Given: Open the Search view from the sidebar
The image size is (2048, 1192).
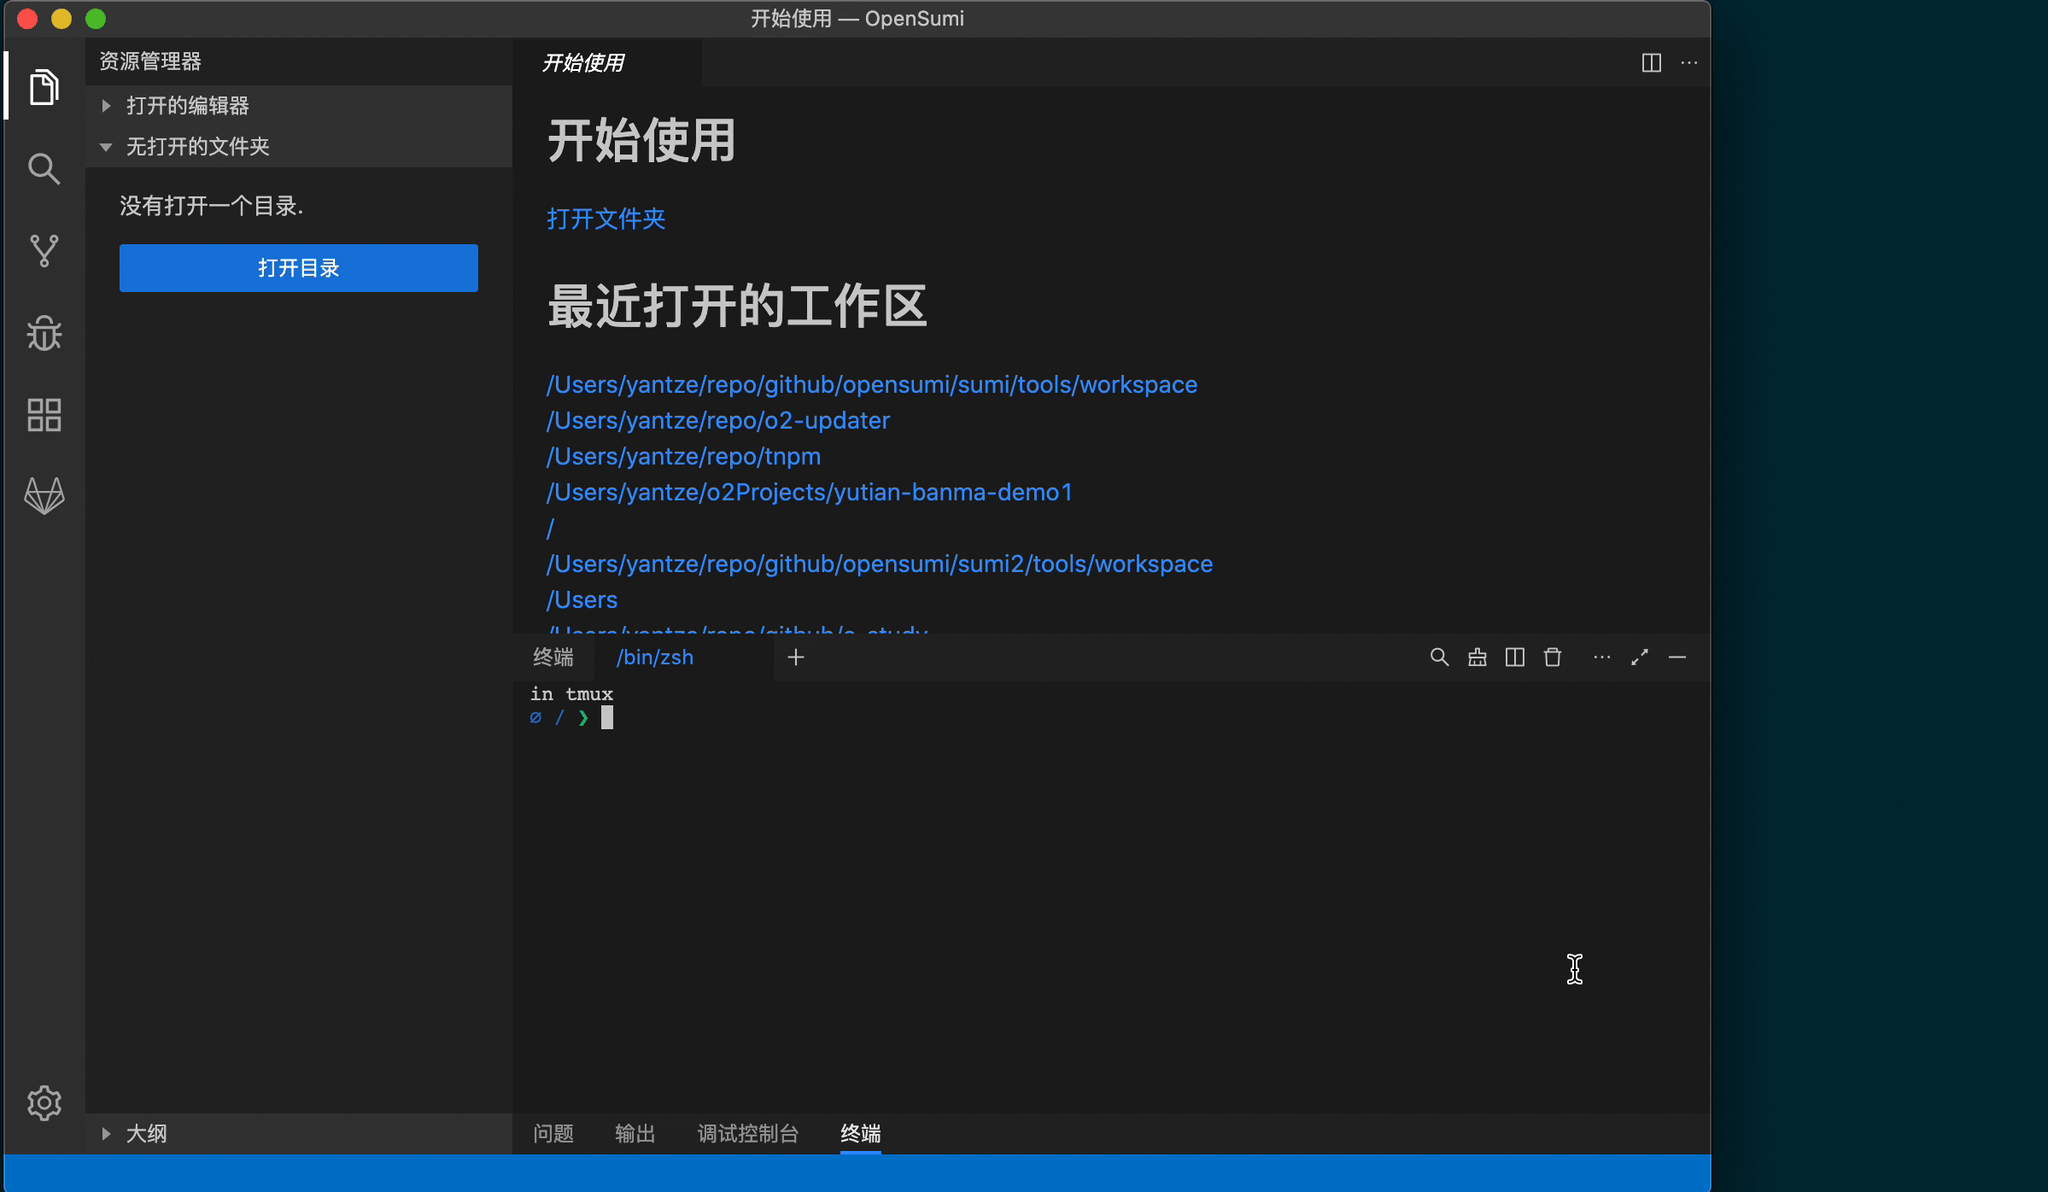Looking at the screenshot, I should (44, 168).
